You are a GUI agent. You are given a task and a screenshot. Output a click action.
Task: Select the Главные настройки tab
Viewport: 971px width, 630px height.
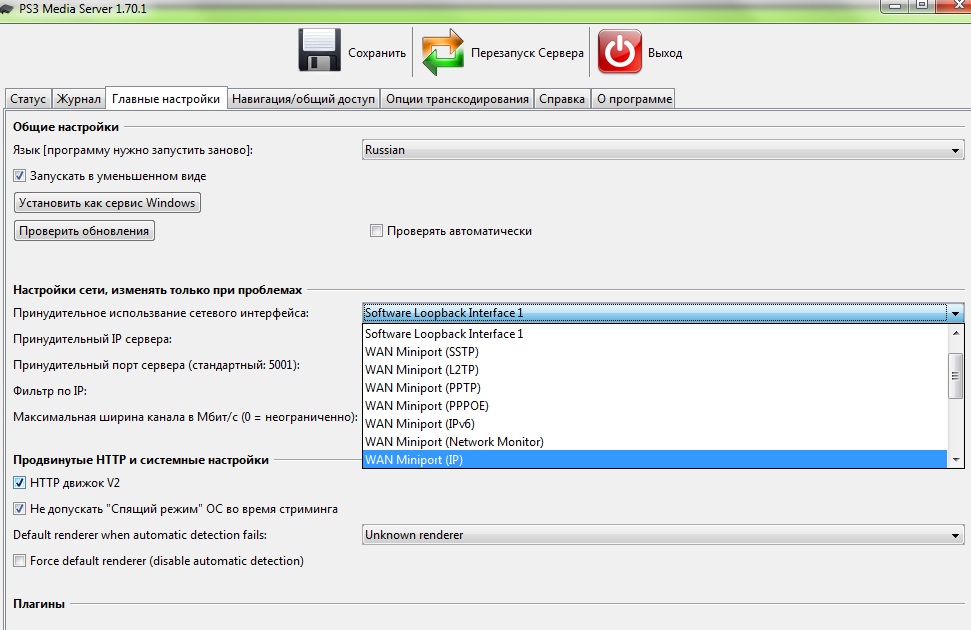[x=166, y=98]
